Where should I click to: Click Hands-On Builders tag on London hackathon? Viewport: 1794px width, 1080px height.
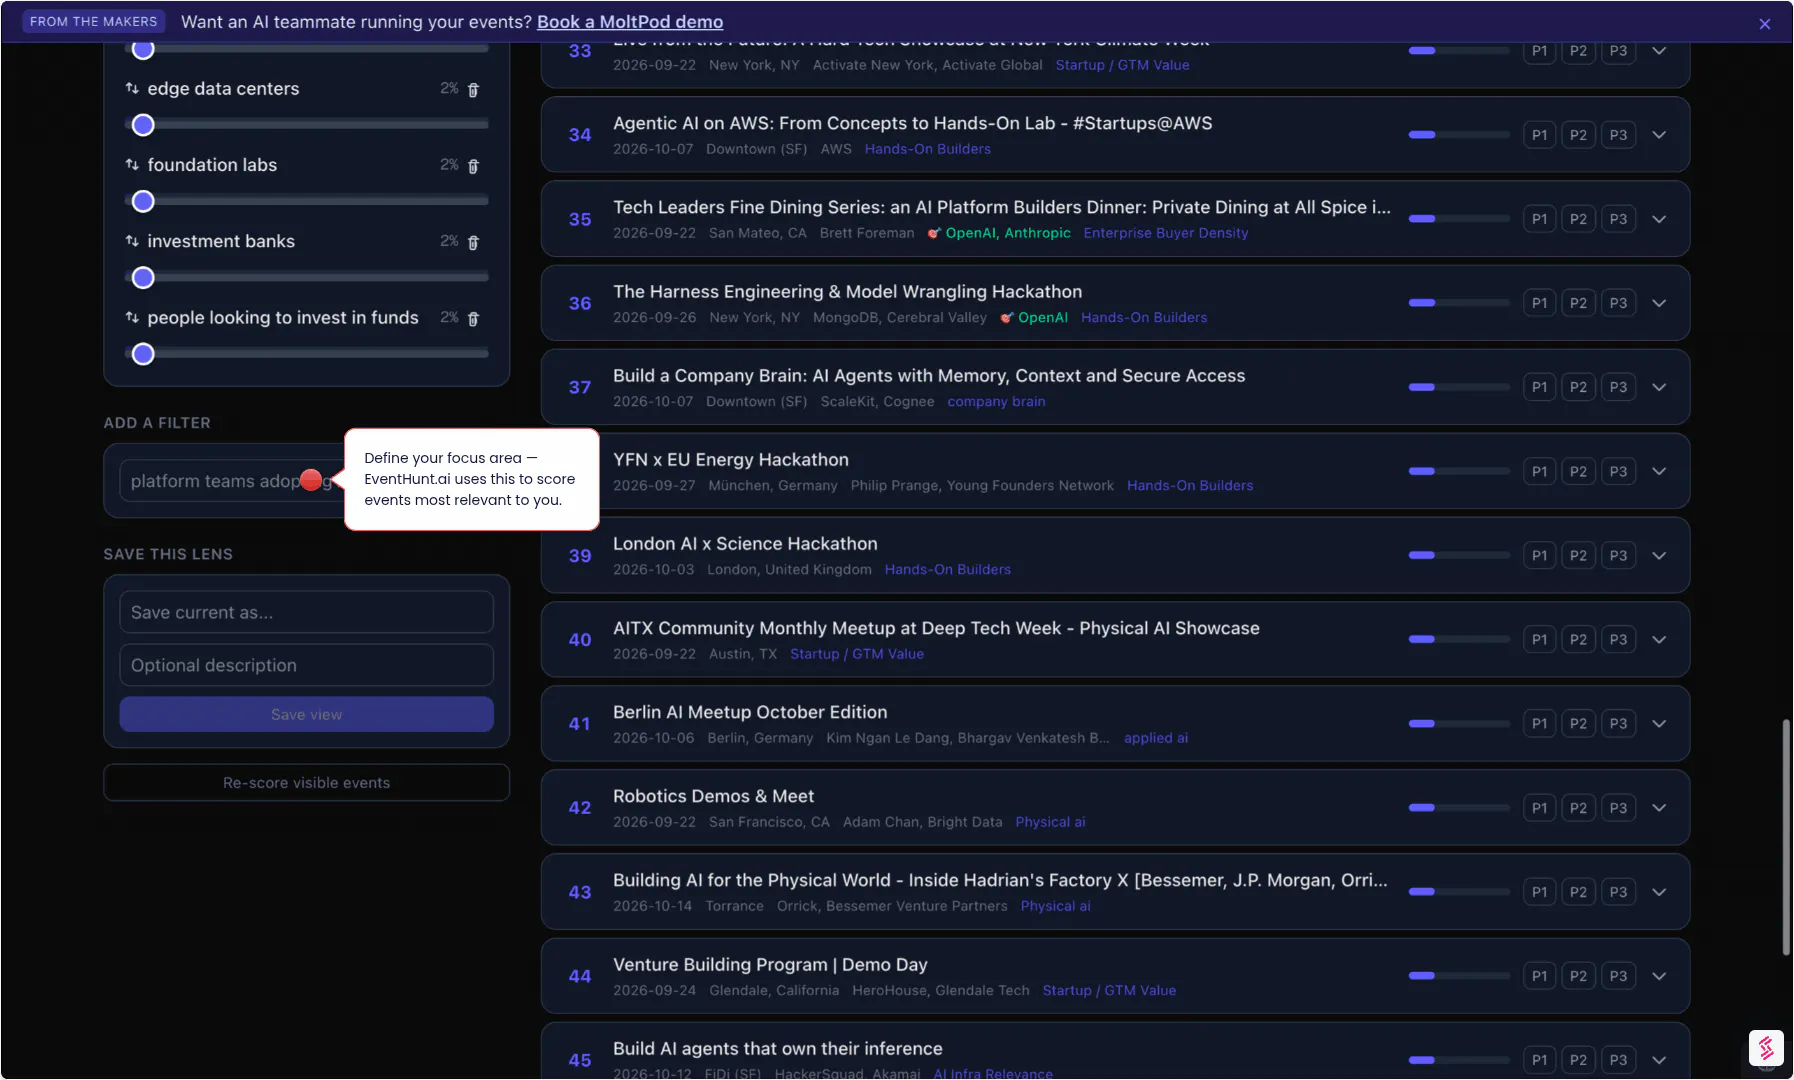pyautogui.click(x=948, y=570)
